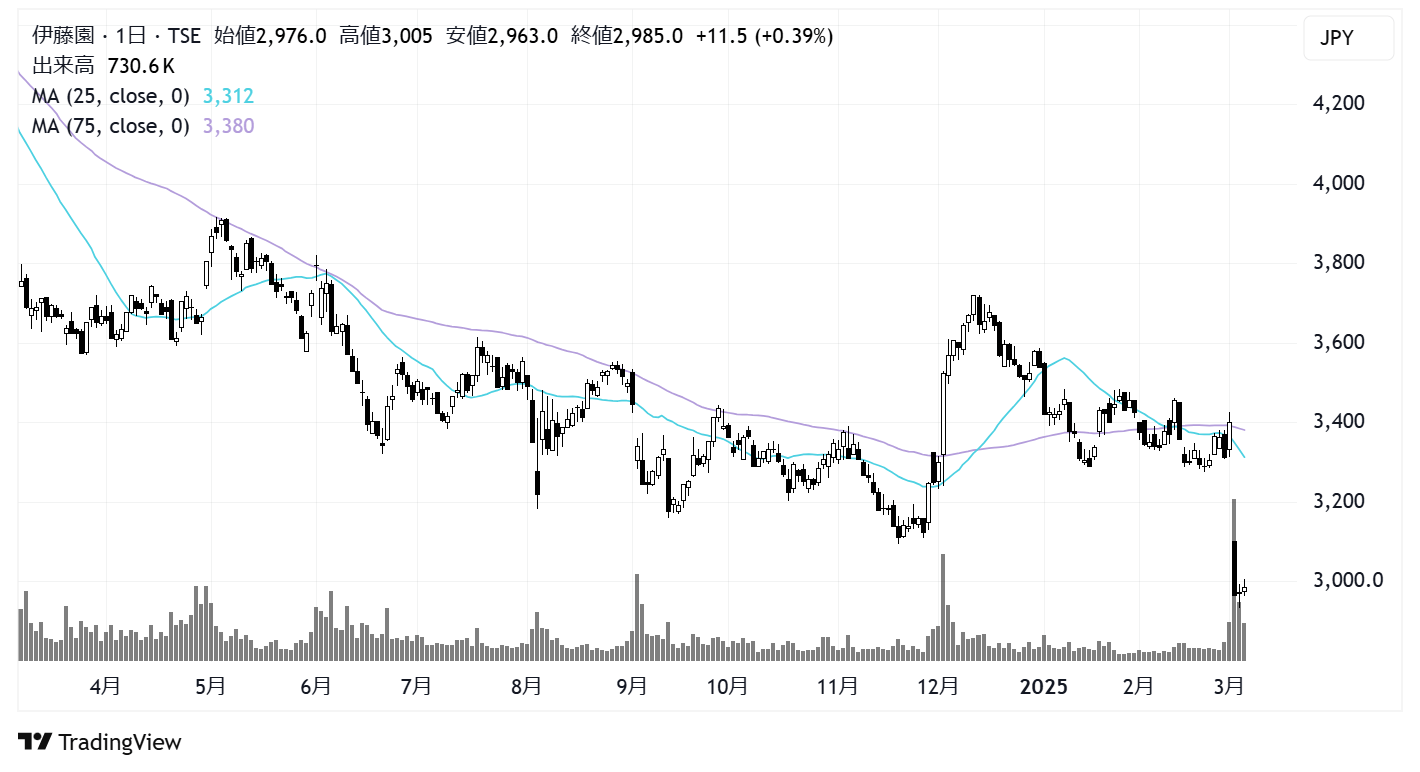Click the 6月 time axis label
Image resolution: width=1420 pixels, height=772 pixels.
coord(315,687)
